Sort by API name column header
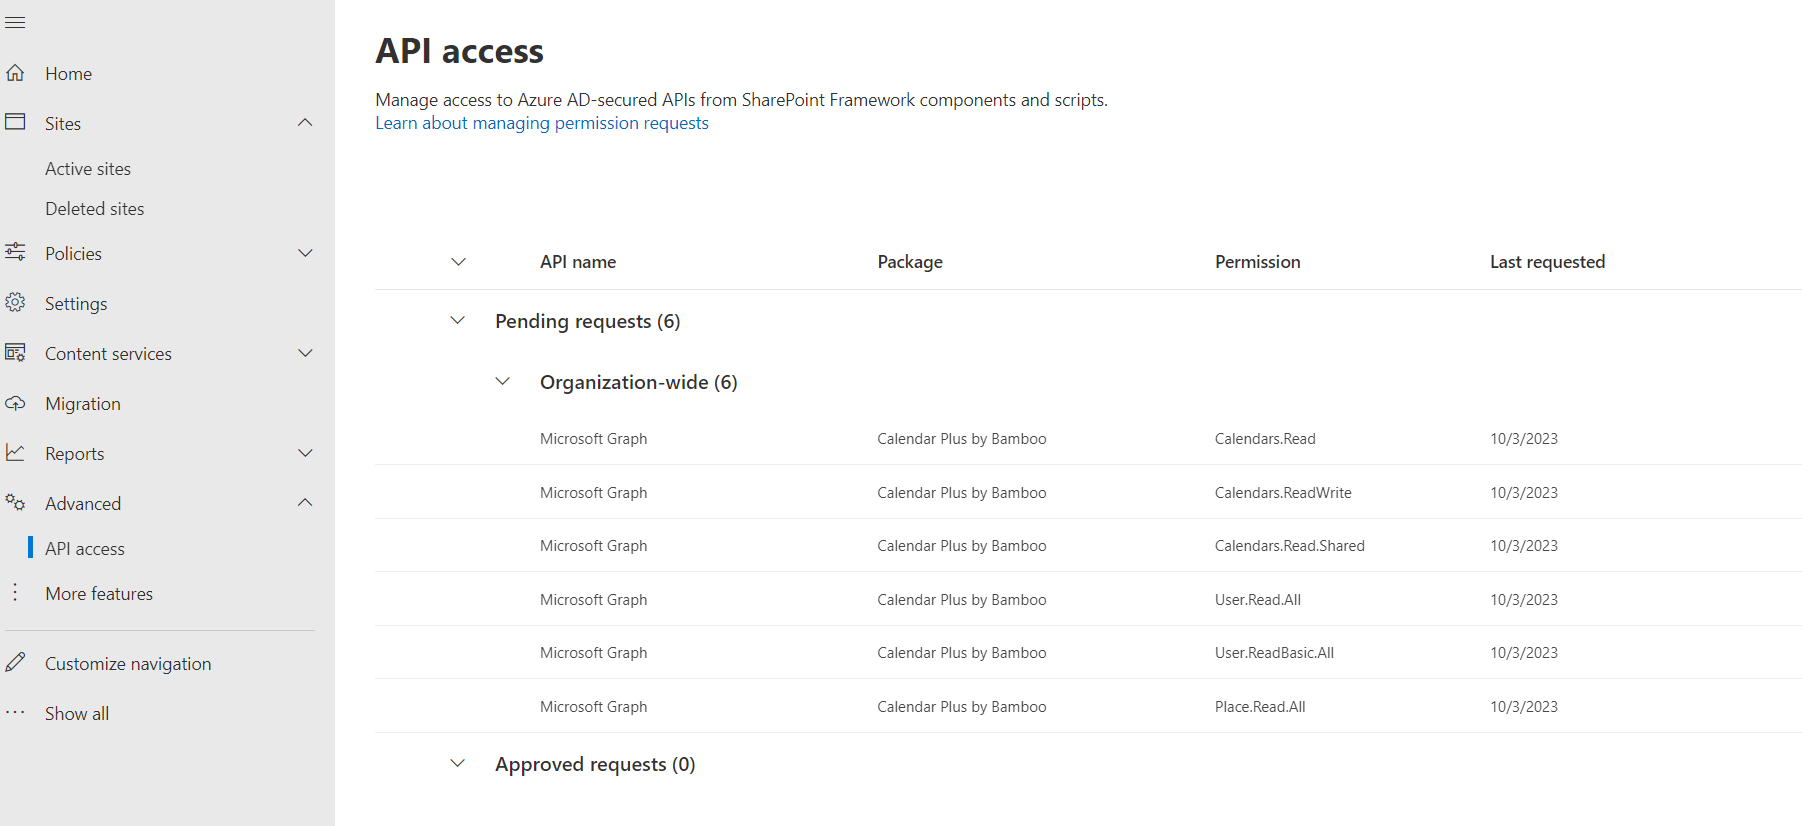 click(x=578, y=262)
